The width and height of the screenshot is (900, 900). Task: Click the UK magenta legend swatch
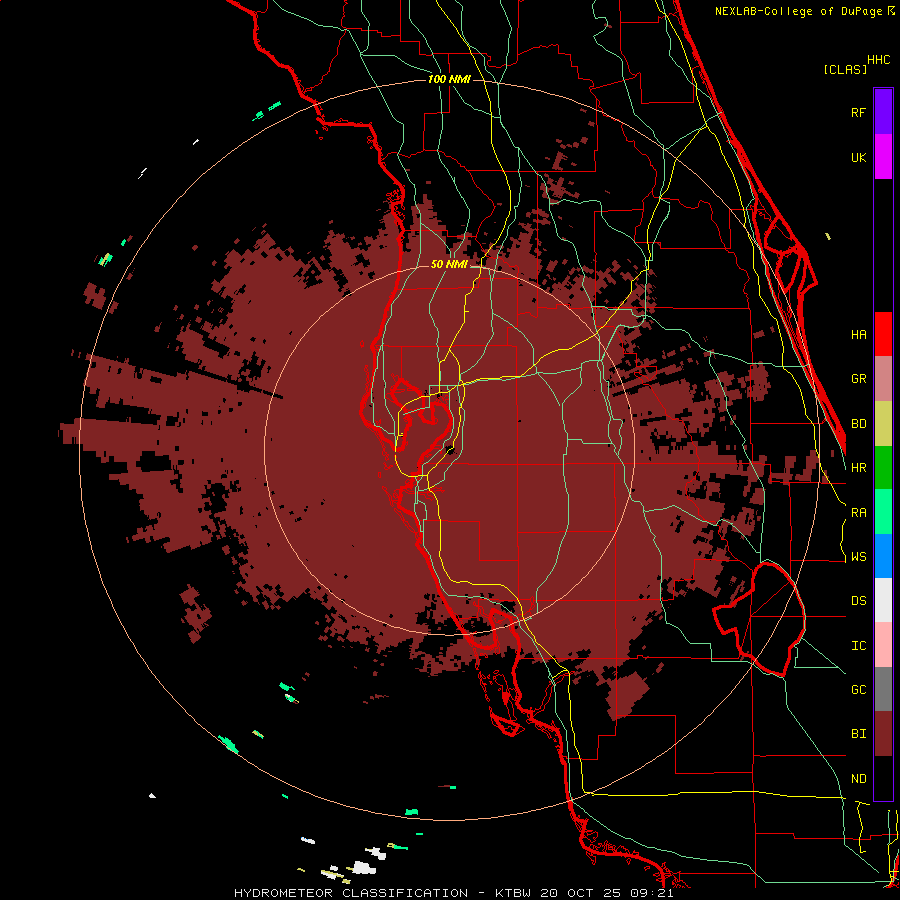(883, 157)
